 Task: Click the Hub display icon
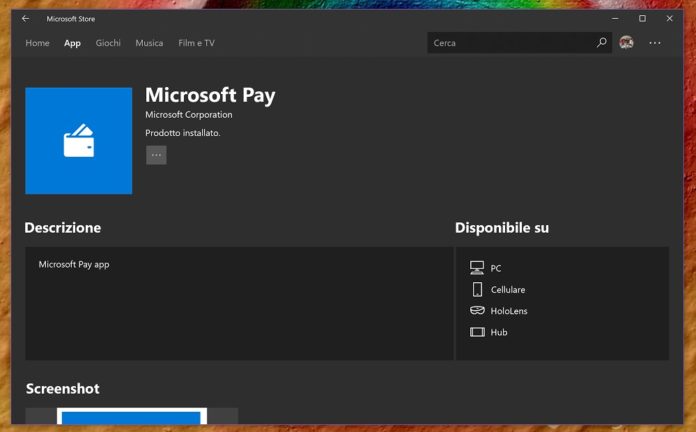477,332
